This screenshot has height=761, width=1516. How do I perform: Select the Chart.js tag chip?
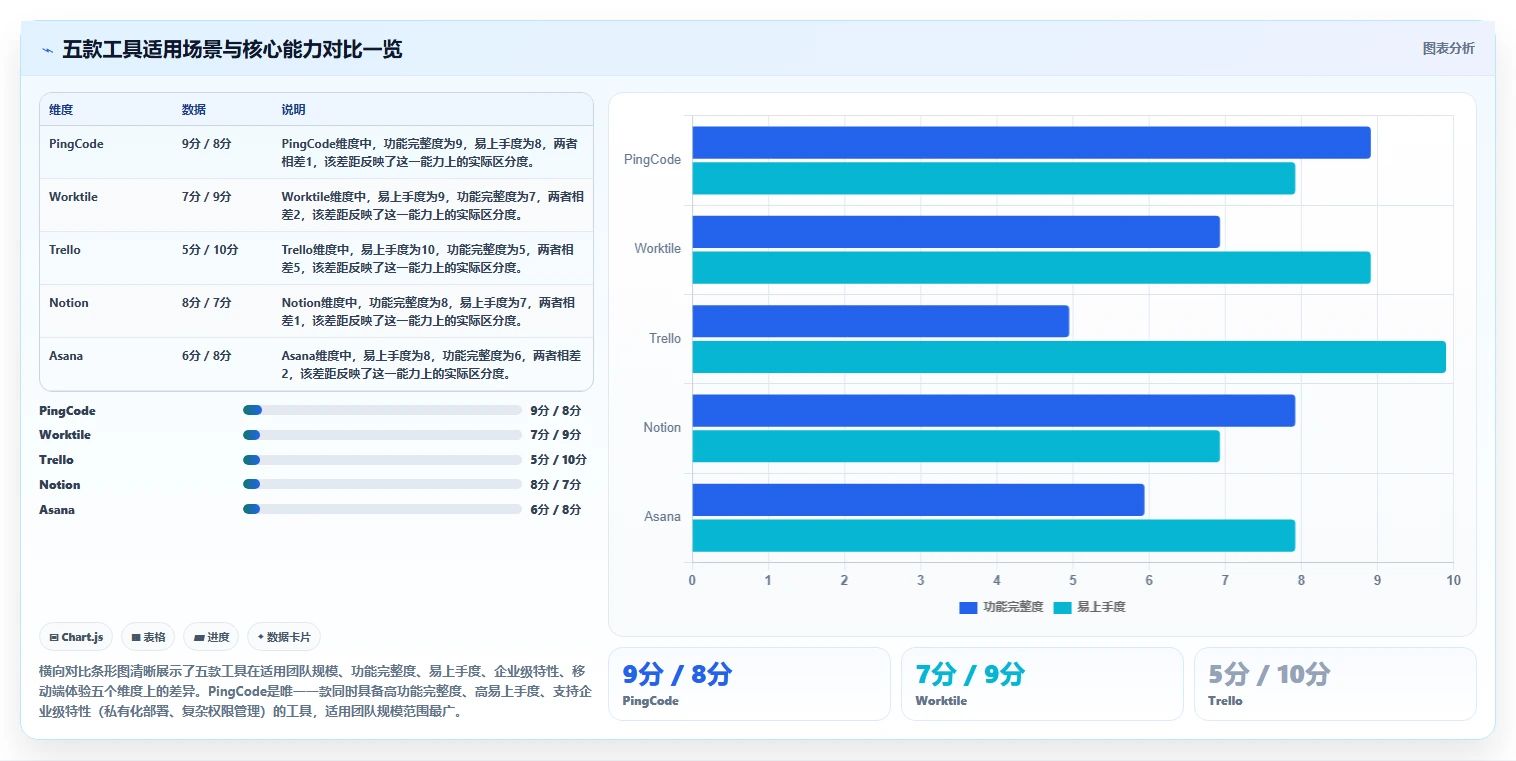coord(76,637)
